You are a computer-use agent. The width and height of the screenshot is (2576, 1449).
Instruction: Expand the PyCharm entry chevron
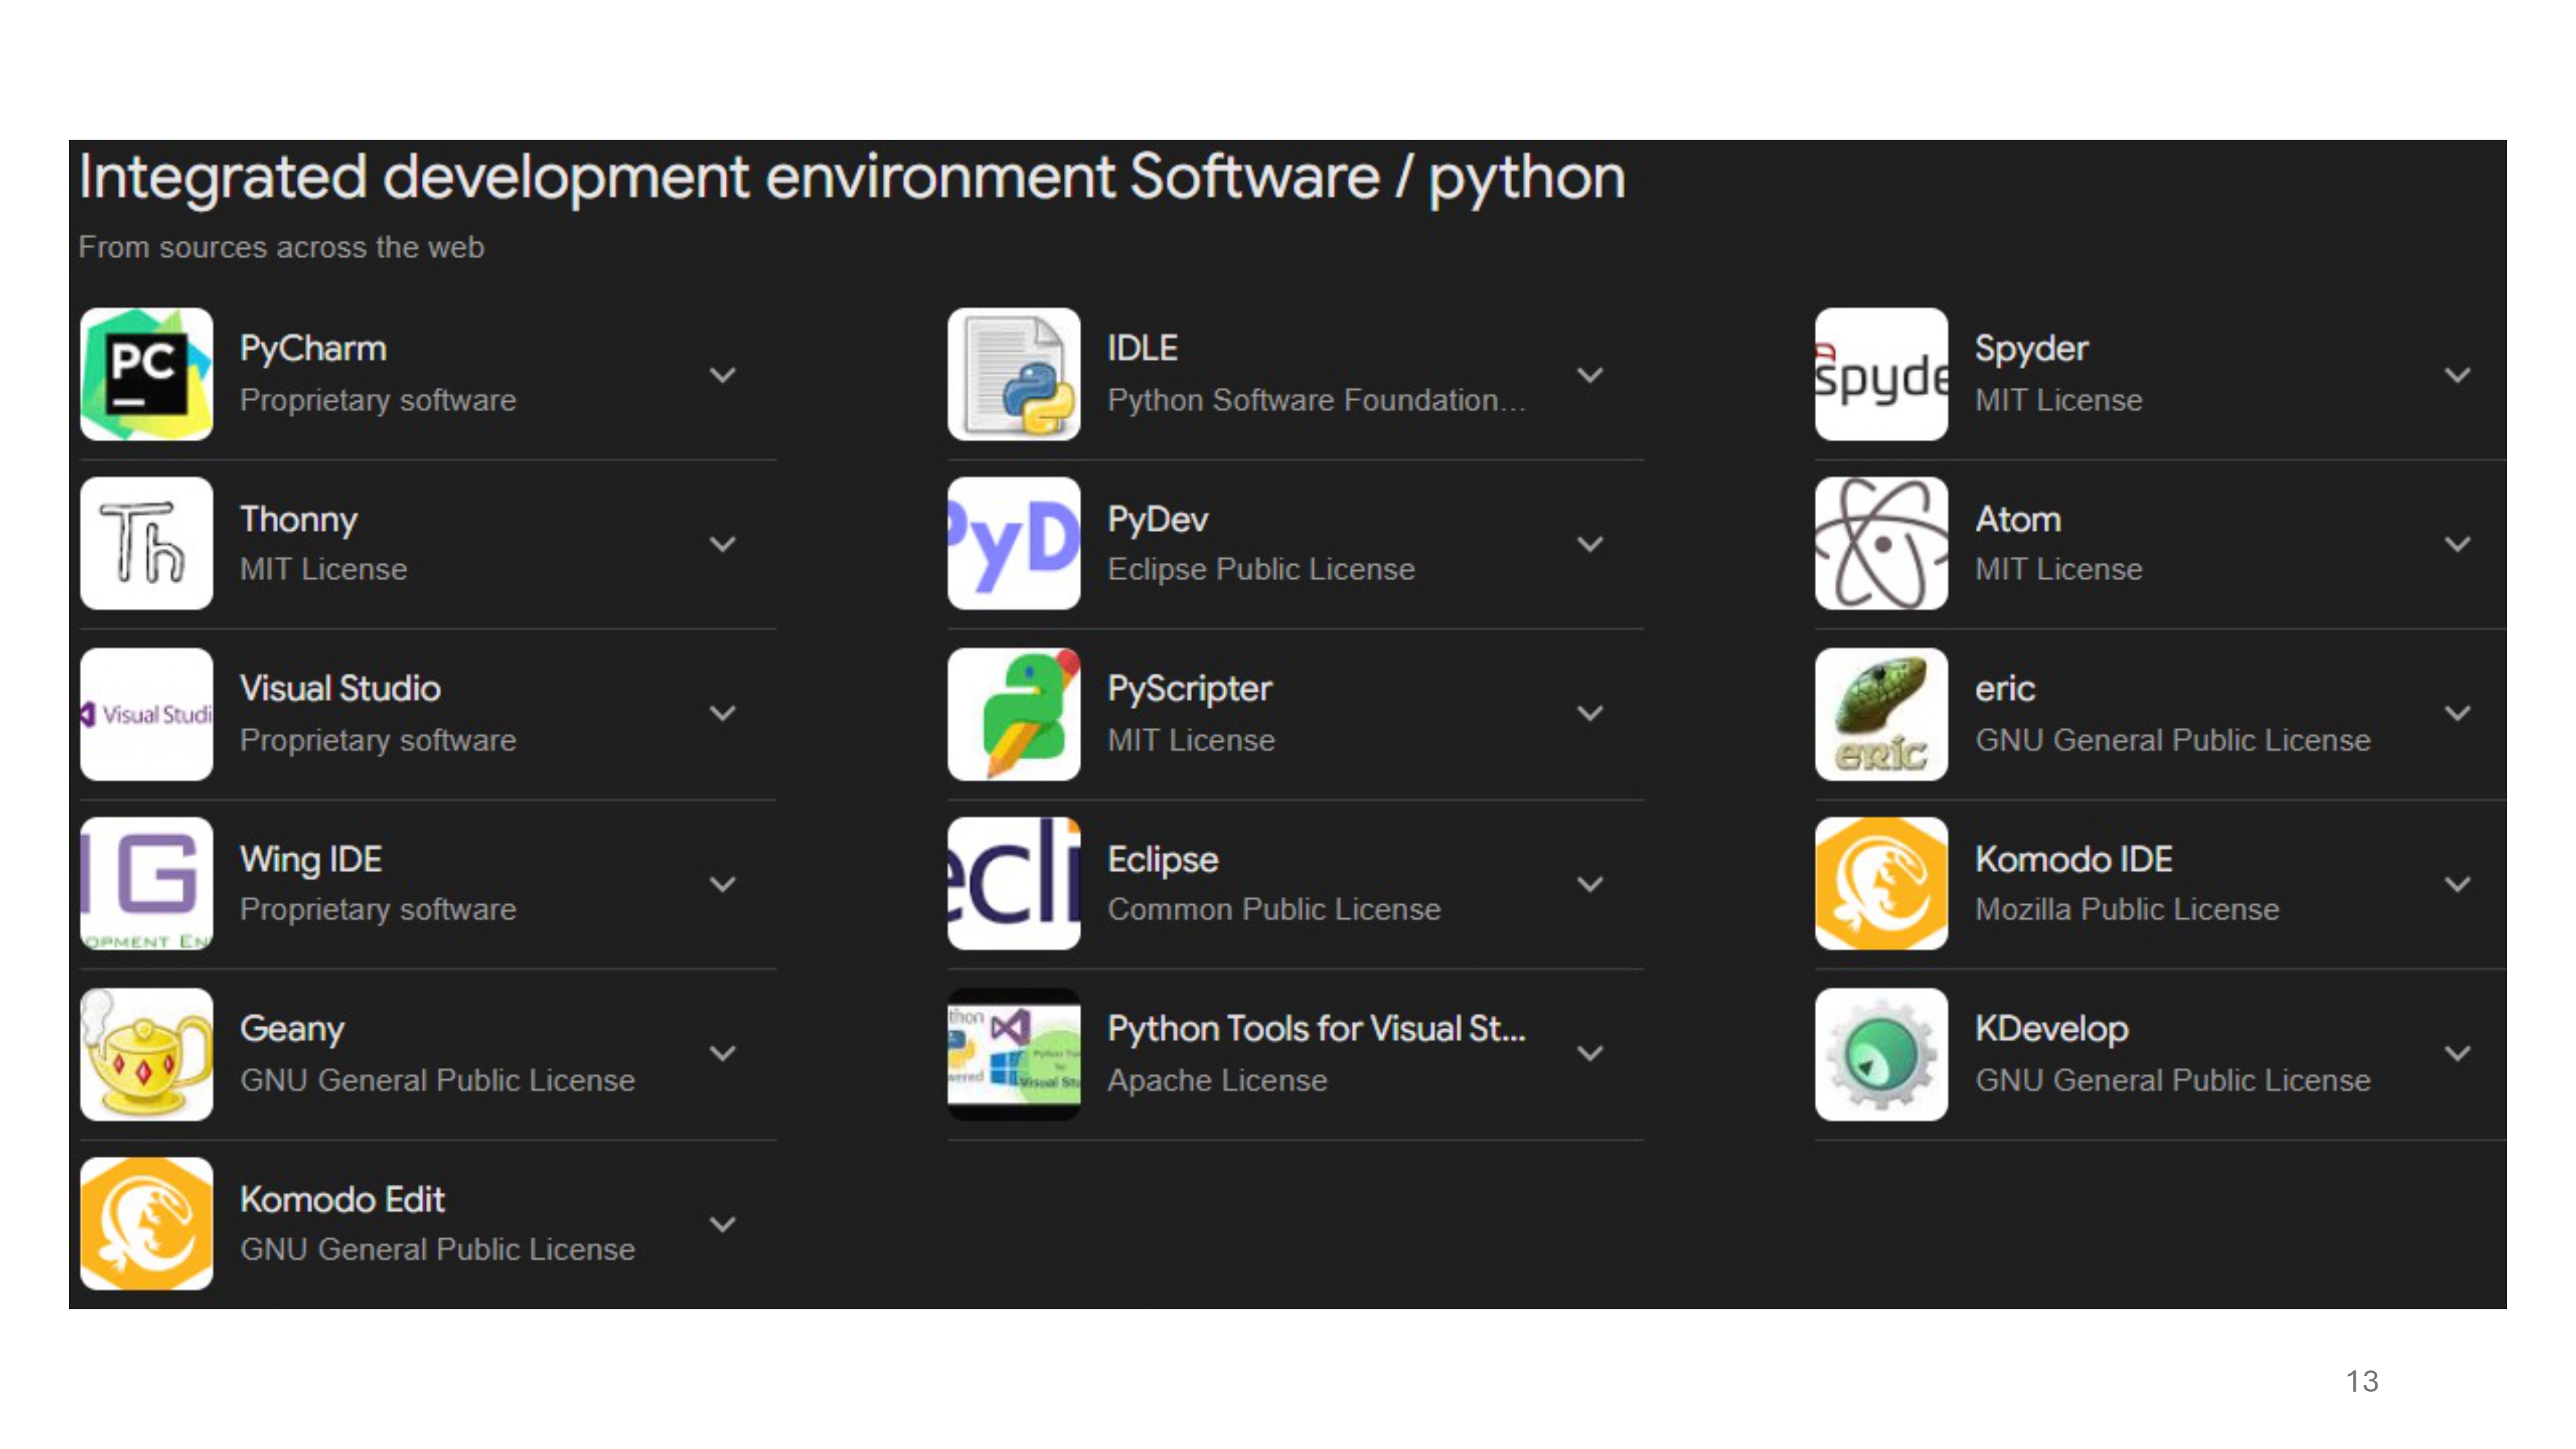coord(722,375)
